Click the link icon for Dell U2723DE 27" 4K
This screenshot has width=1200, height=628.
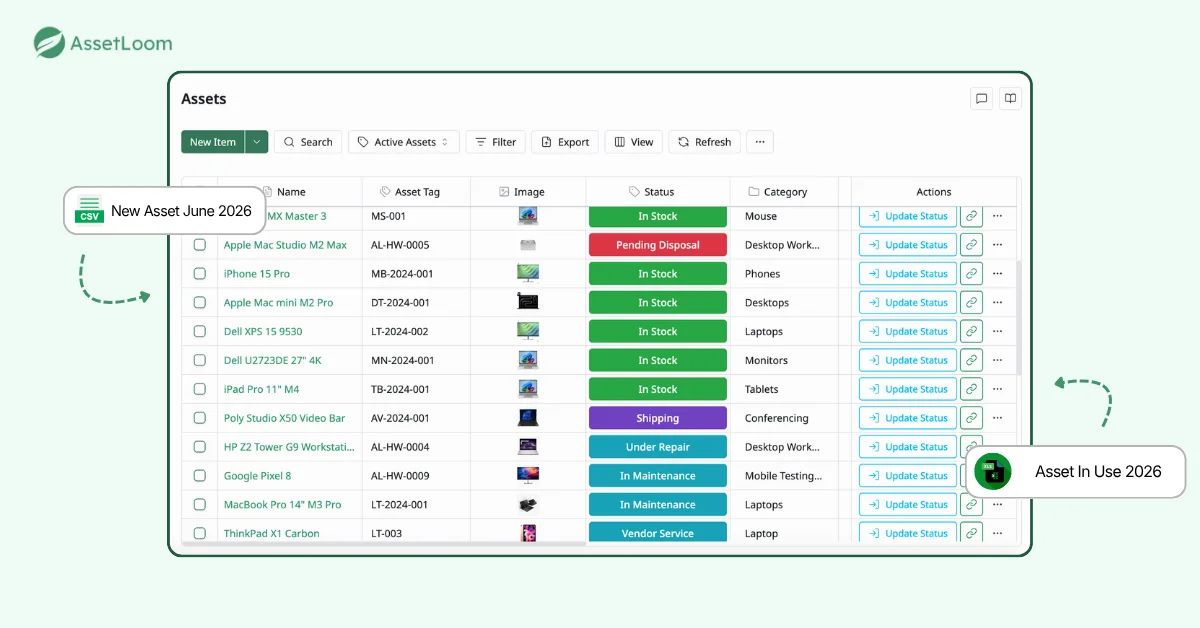(971, 361)
